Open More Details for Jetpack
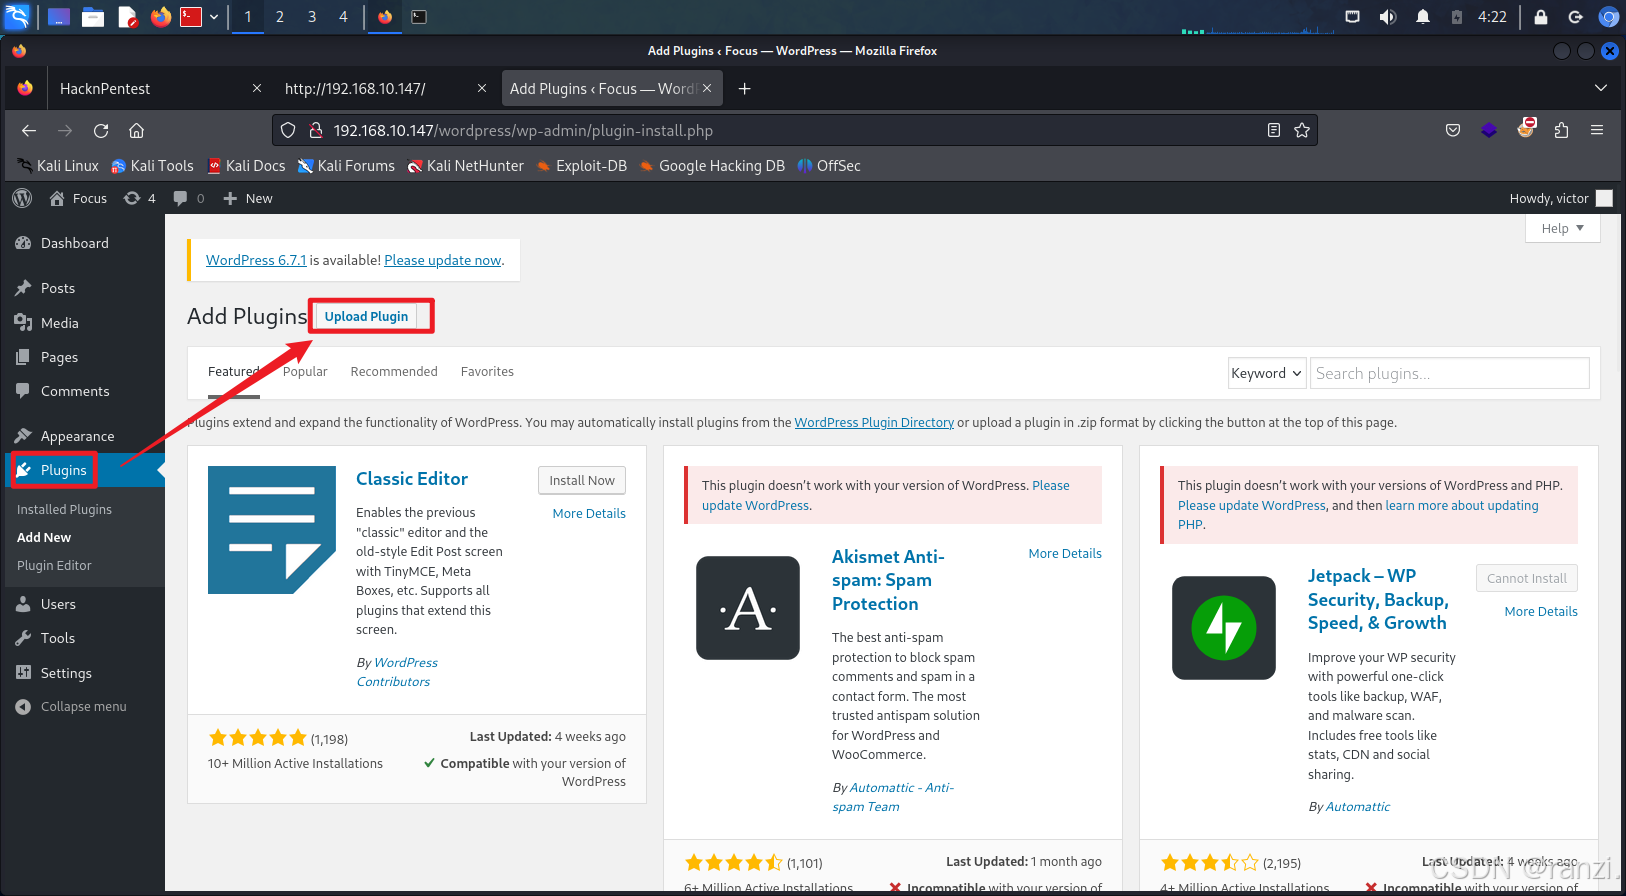This screenshot has height=896, width=1626. 1541,611
